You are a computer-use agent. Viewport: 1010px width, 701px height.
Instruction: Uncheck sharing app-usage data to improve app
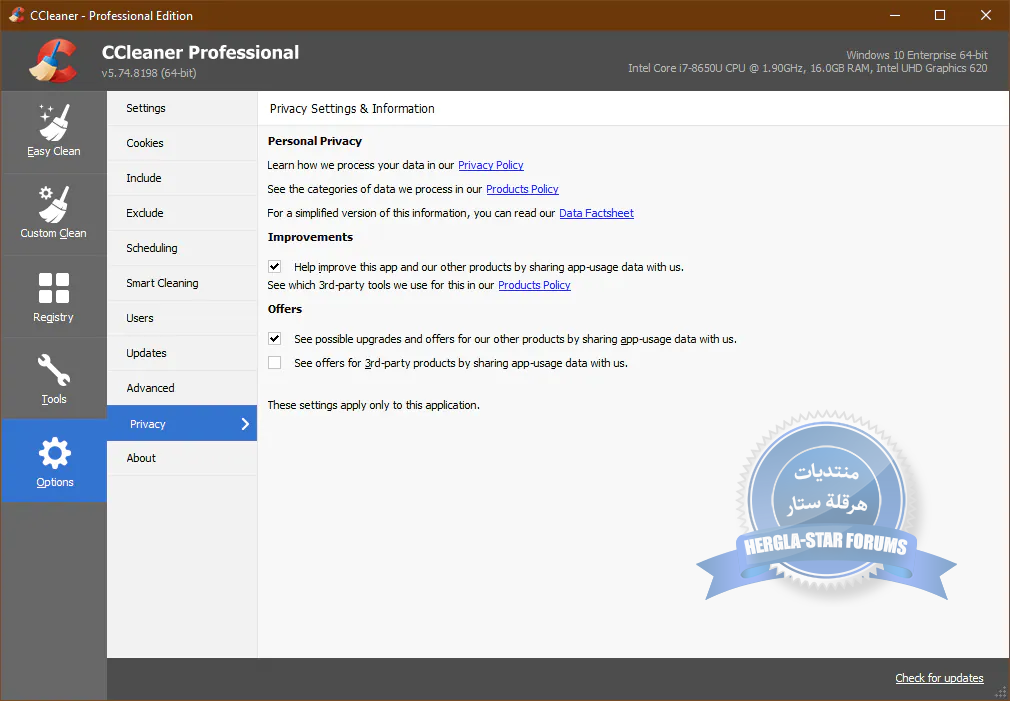tap(274, 267)
